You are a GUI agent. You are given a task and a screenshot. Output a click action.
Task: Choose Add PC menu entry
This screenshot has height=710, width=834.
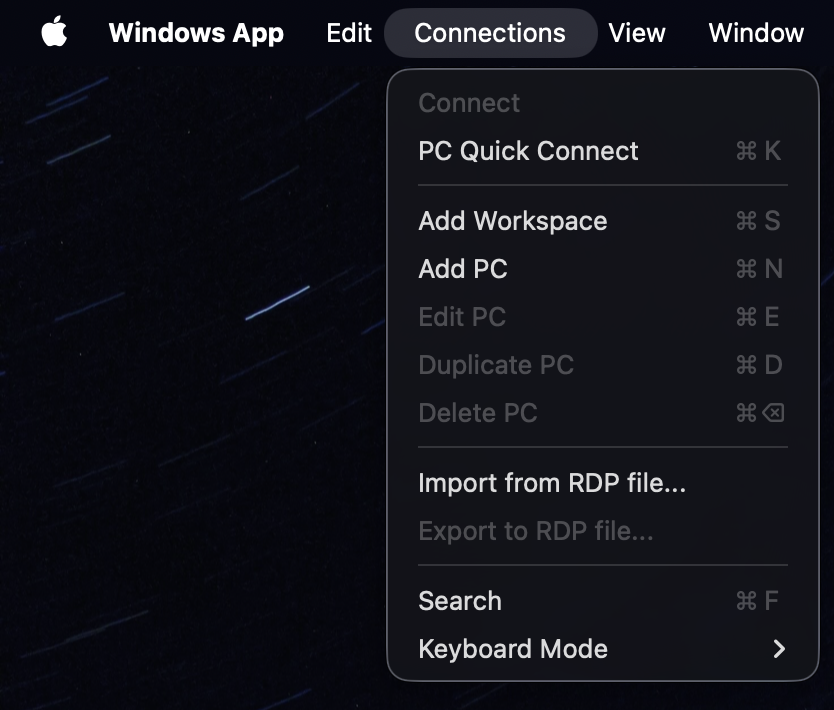[x=603, y=269]
